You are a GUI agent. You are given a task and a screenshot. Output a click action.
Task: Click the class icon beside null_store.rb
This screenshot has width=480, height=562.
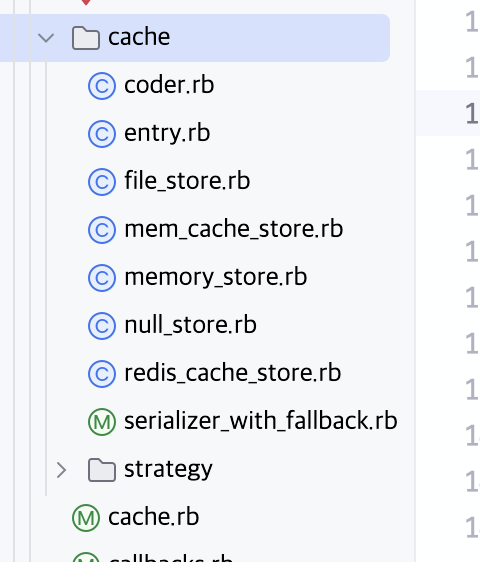coord(102,326)
